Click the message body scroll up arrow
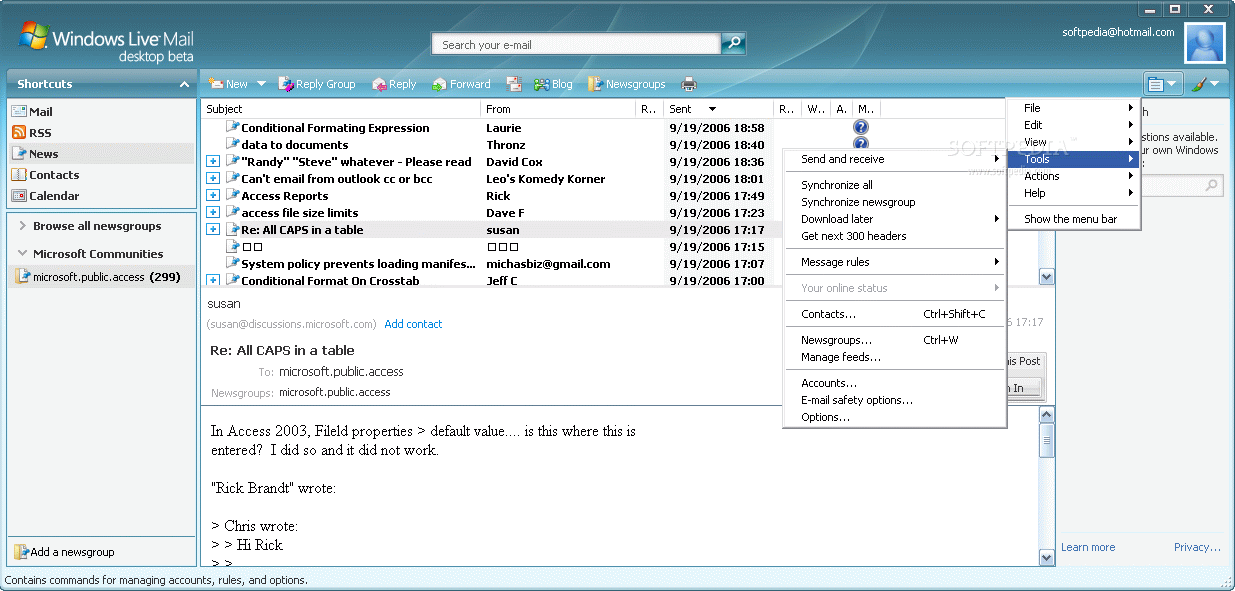 point(1047,414)
